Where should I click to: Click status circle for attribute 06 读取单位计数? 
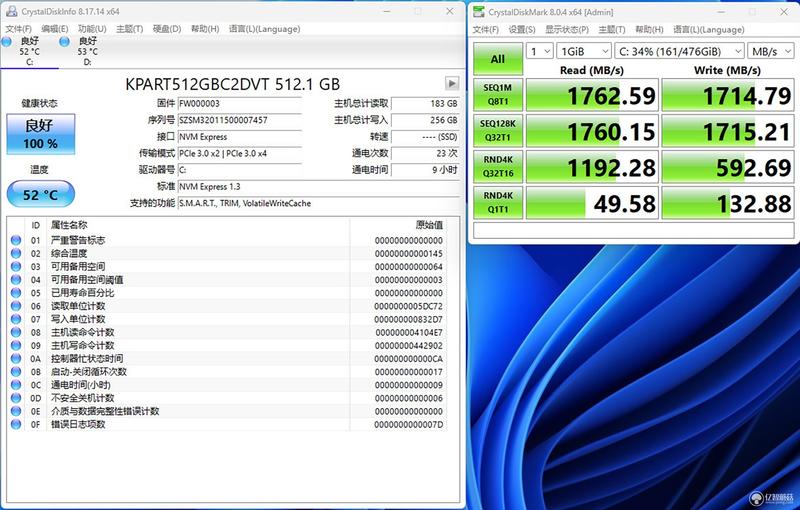point(16,306)
